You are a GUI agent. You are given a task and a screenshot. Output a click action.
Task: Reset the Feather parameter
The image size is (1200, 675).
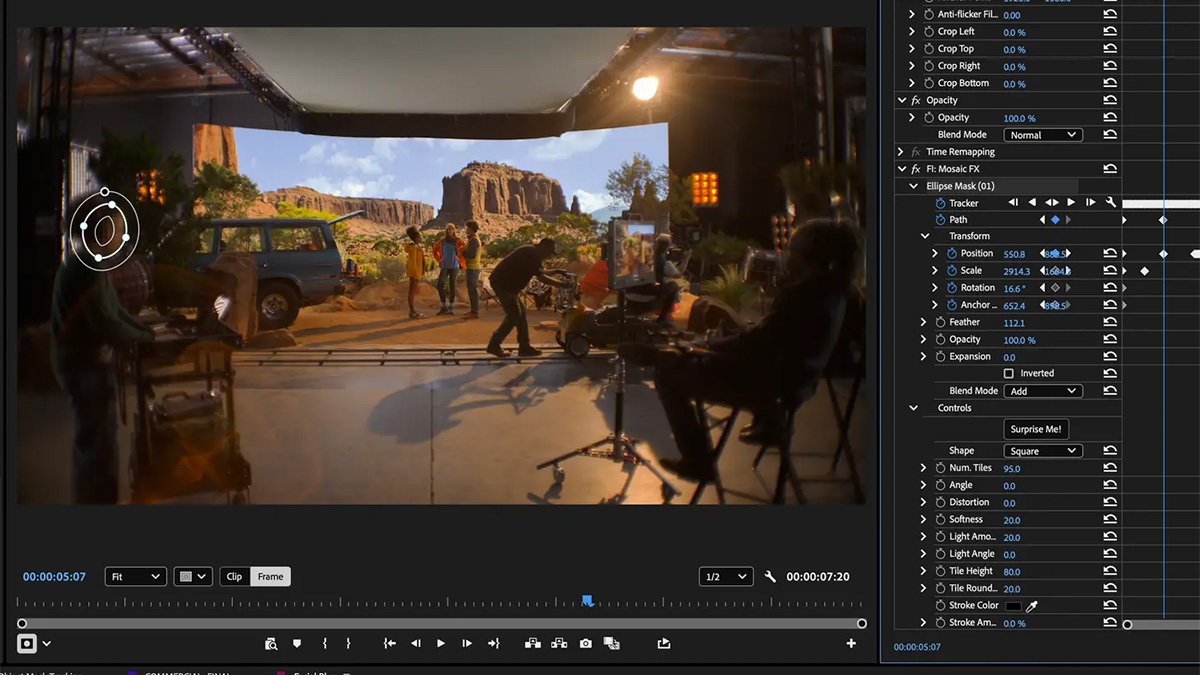1110,322
